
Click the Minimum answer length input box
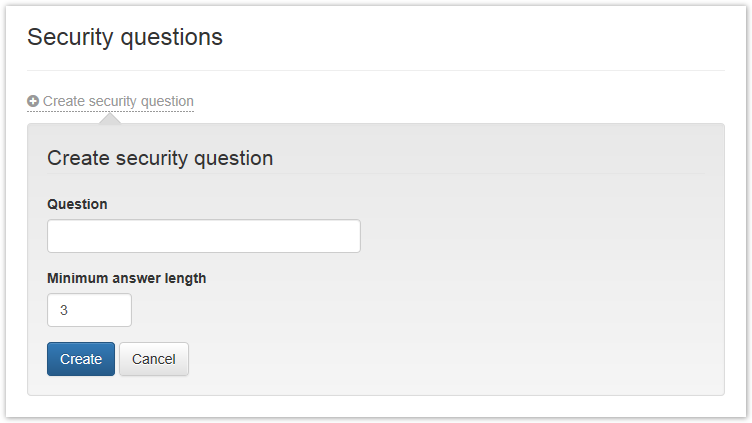[89, 310]
